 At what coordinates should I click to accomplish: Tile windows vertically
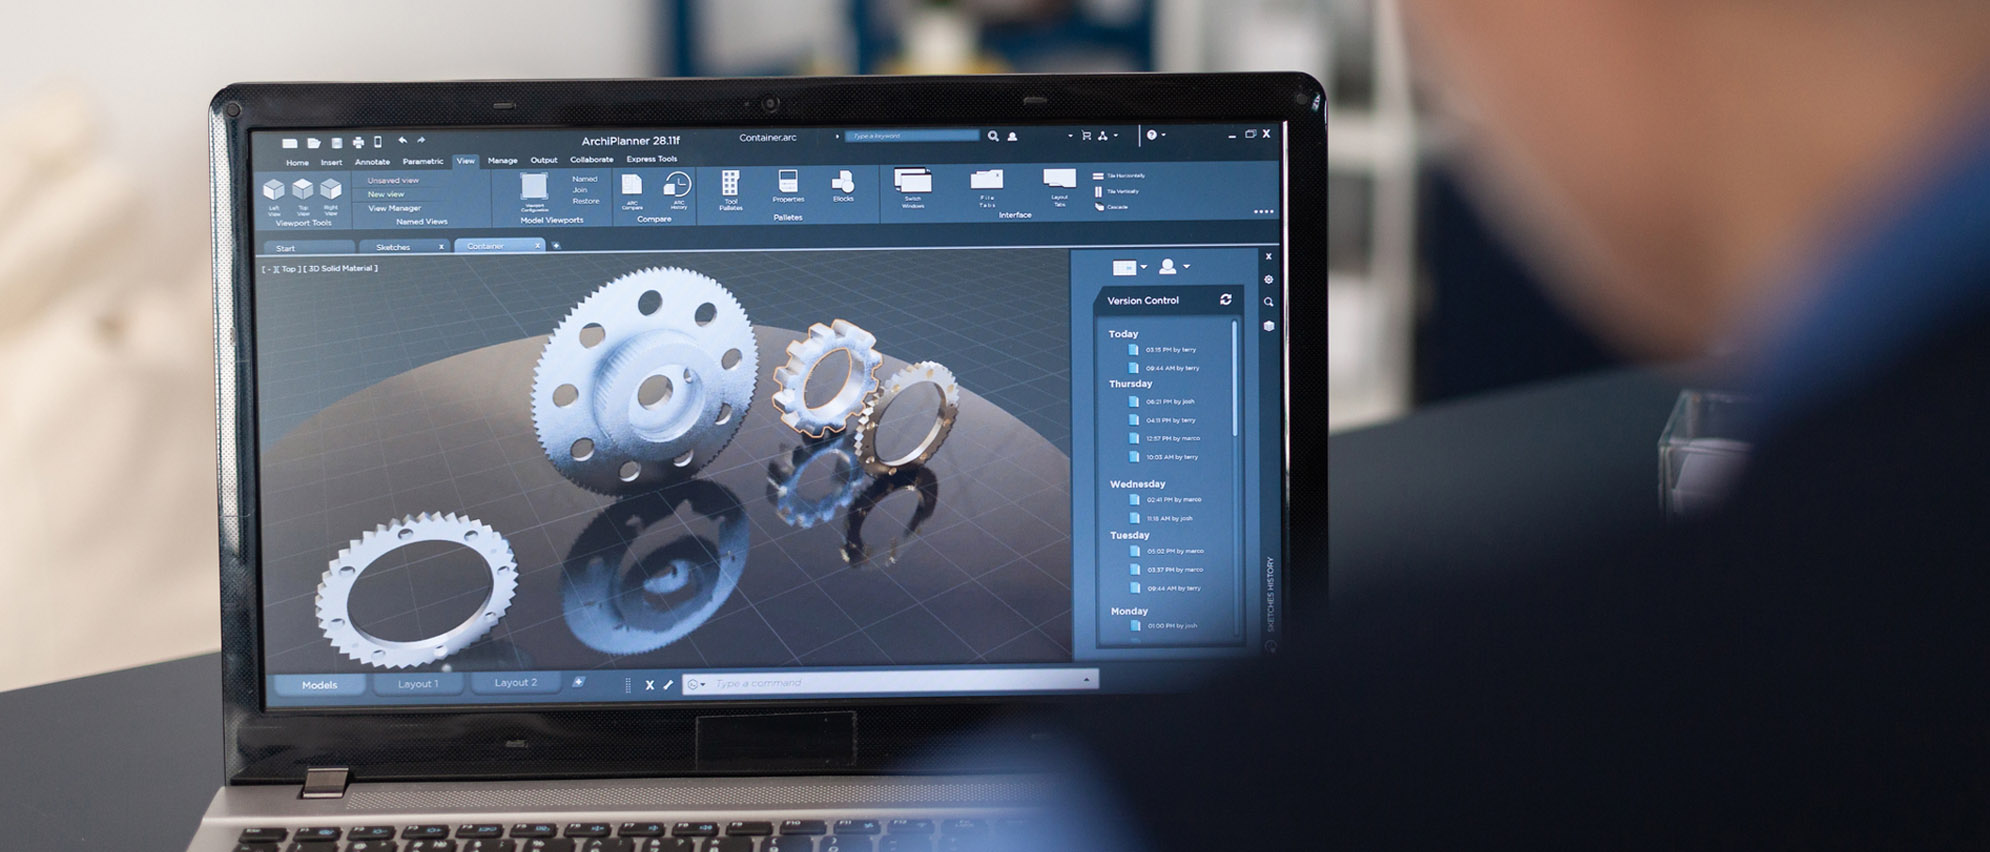click(x=1116, y=191)
